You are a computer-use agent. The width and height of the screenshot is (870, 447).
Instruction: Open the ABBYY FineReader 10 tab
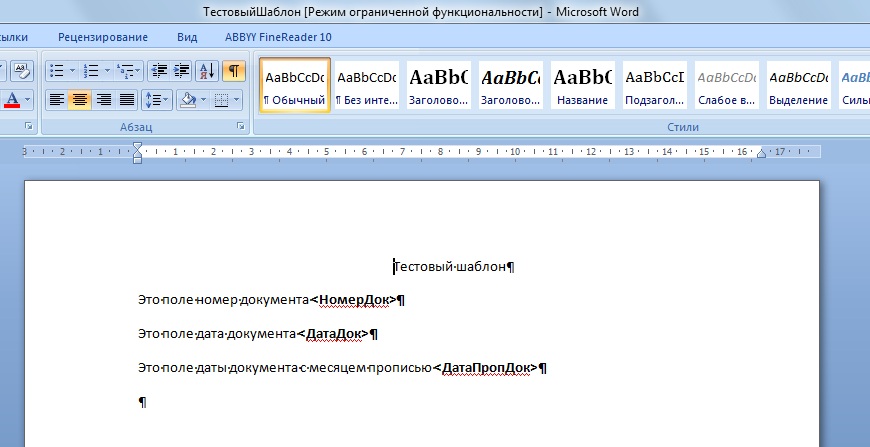pos(278,37)
